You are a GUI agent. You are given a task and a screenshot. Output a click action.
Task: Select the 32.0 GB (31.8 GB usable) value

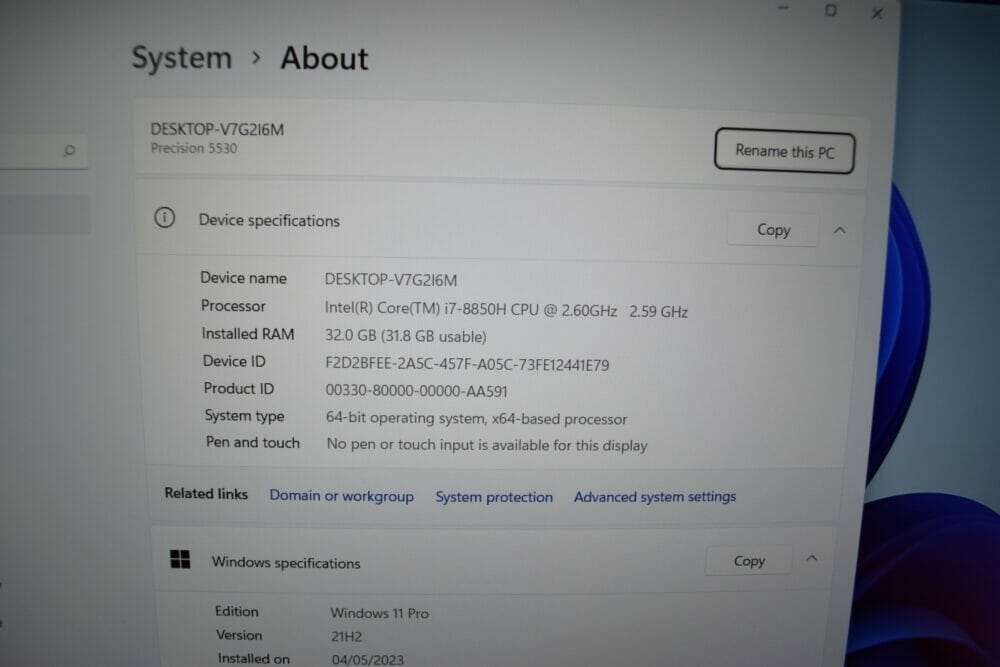point(406,335)
